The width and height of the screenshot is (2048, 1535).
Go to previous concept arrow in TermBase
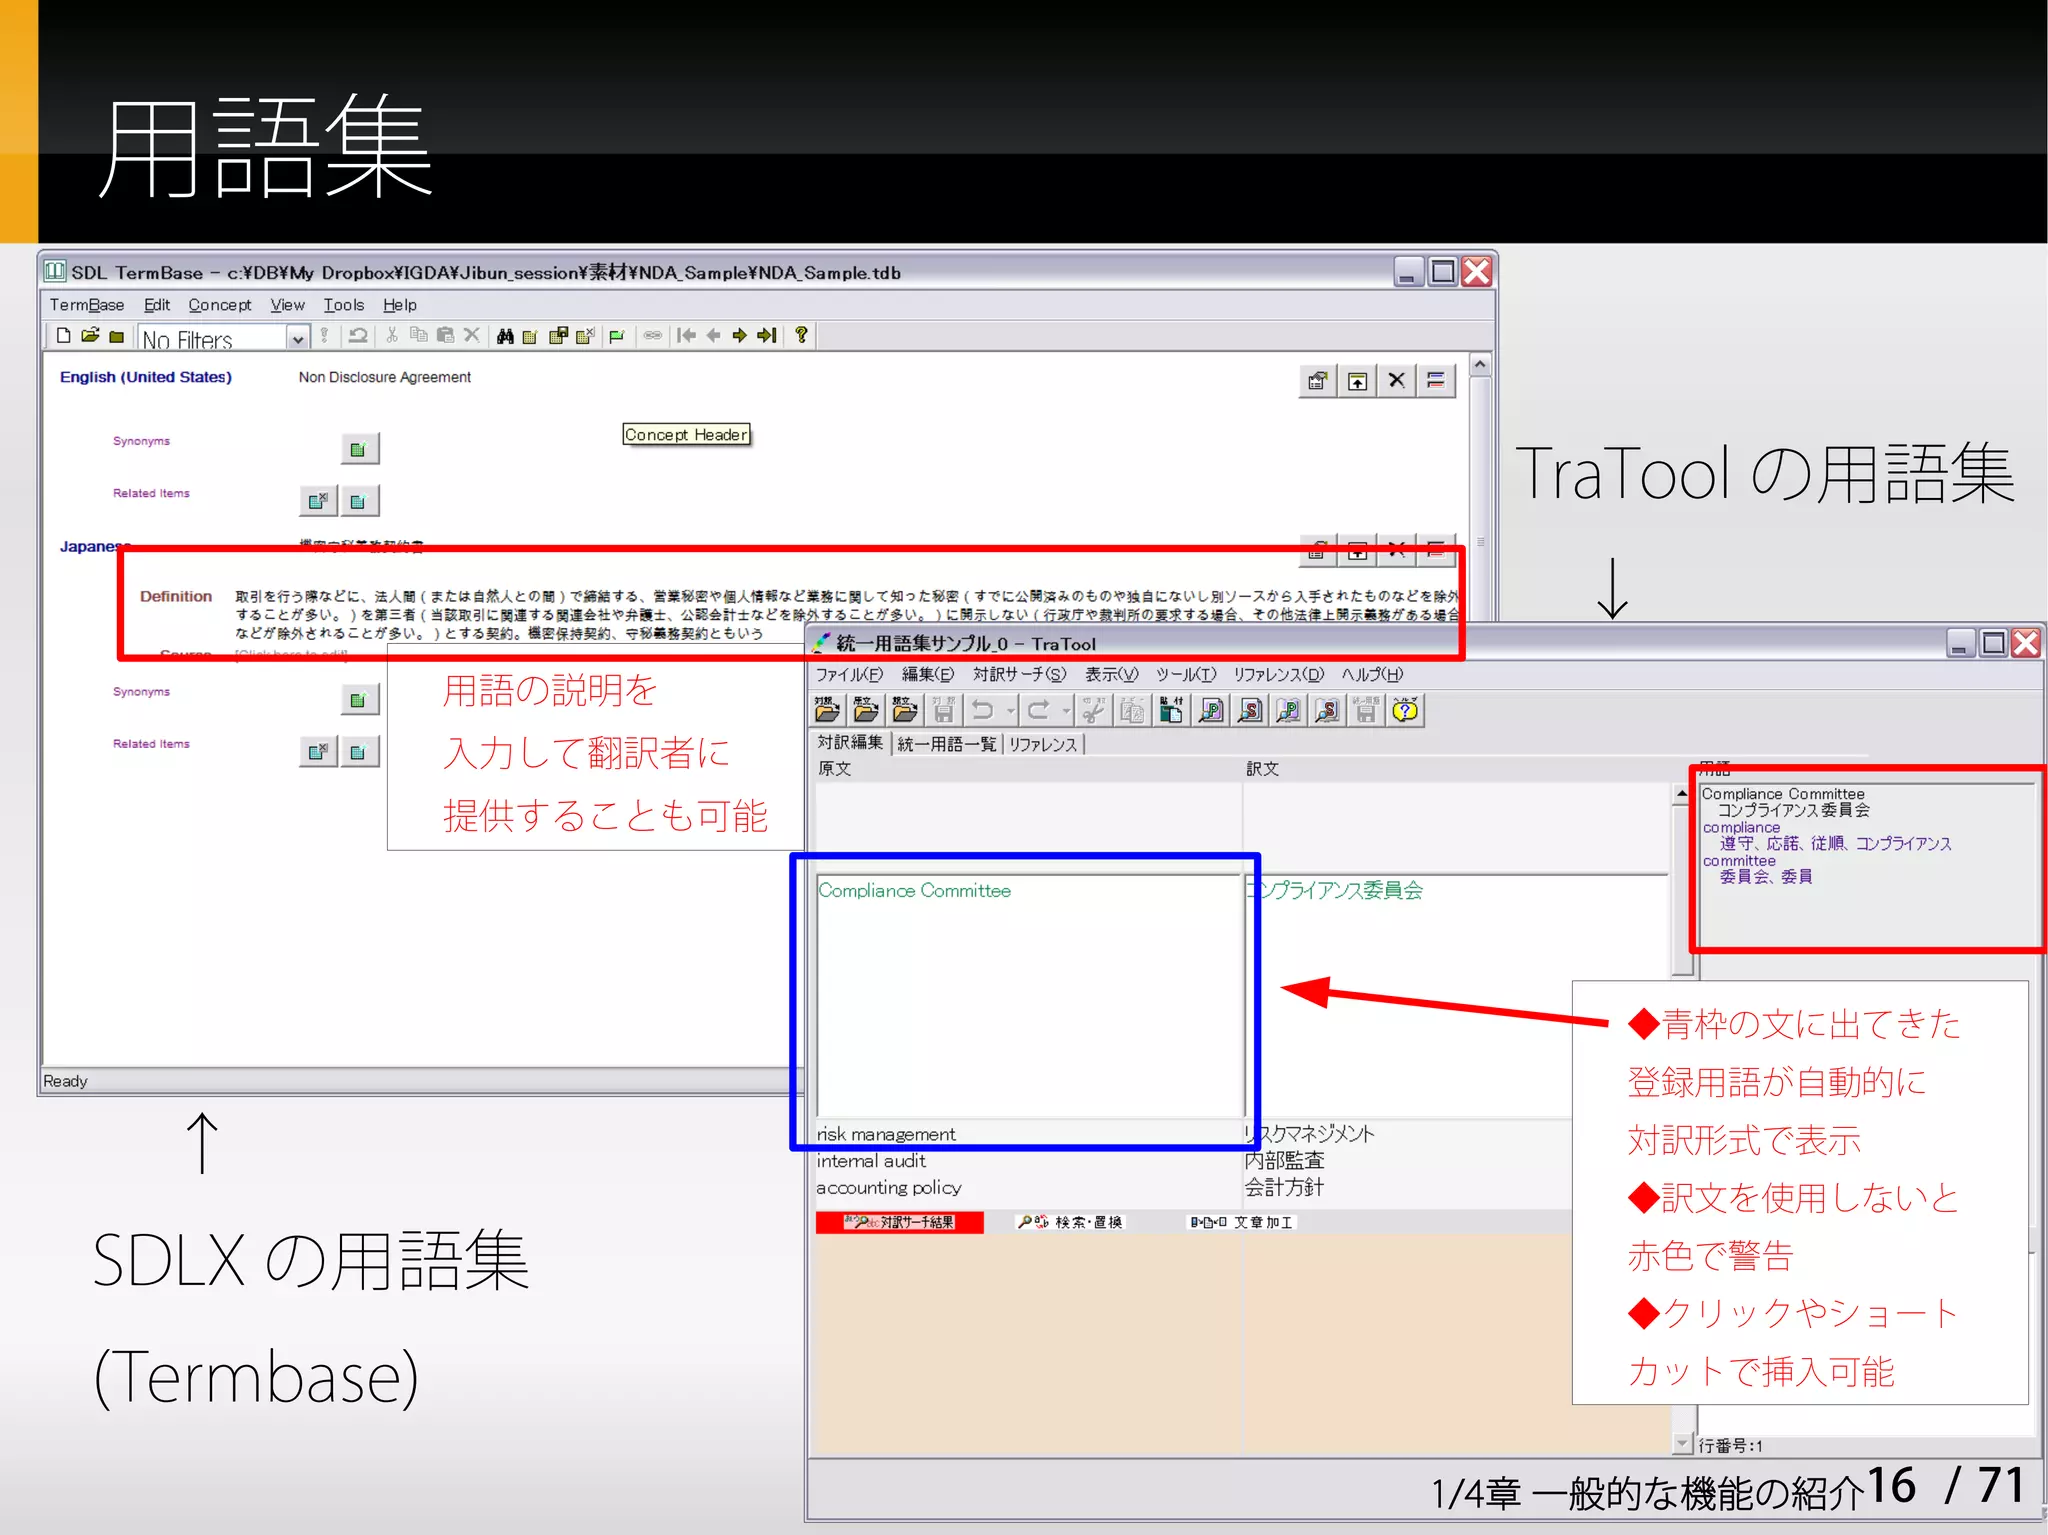pyautogui.click(x=713, y=336)
